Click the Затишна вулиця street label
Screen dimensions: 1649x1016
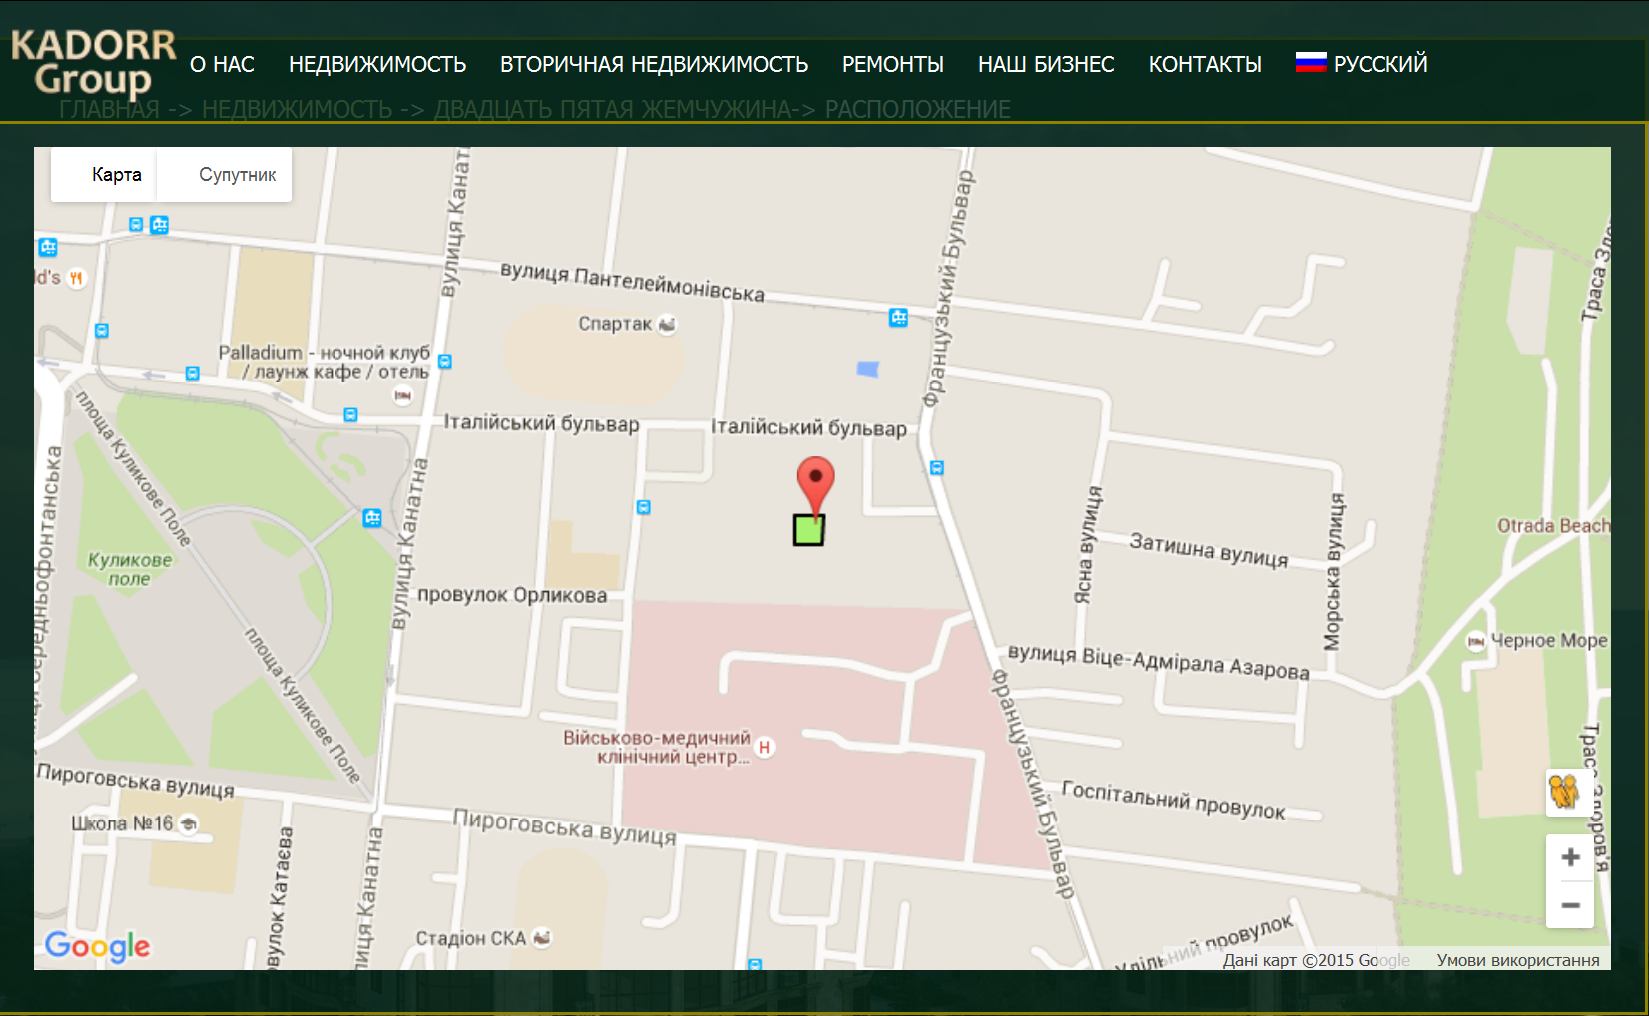point(1209,549)
